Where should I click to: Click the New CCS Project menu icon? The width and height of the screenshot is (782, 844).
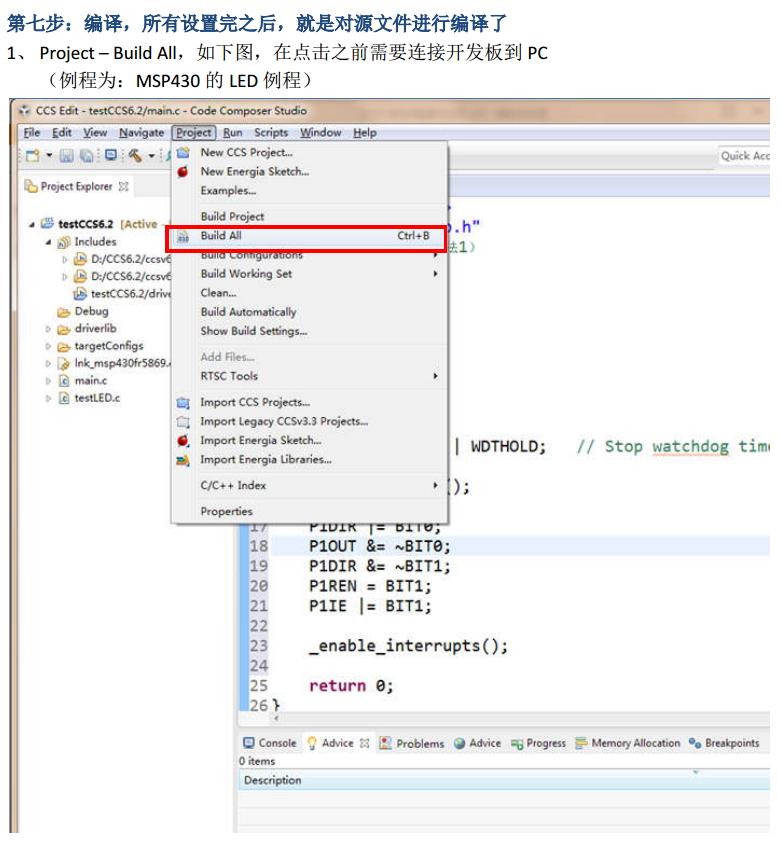pos(183,152)
